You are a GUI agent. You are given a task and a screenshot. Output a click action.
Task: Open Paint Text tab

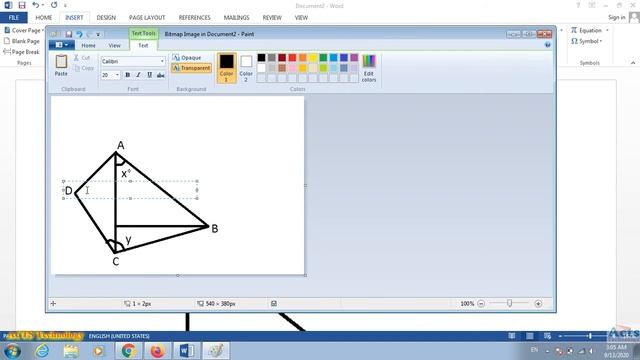(143, 45)
